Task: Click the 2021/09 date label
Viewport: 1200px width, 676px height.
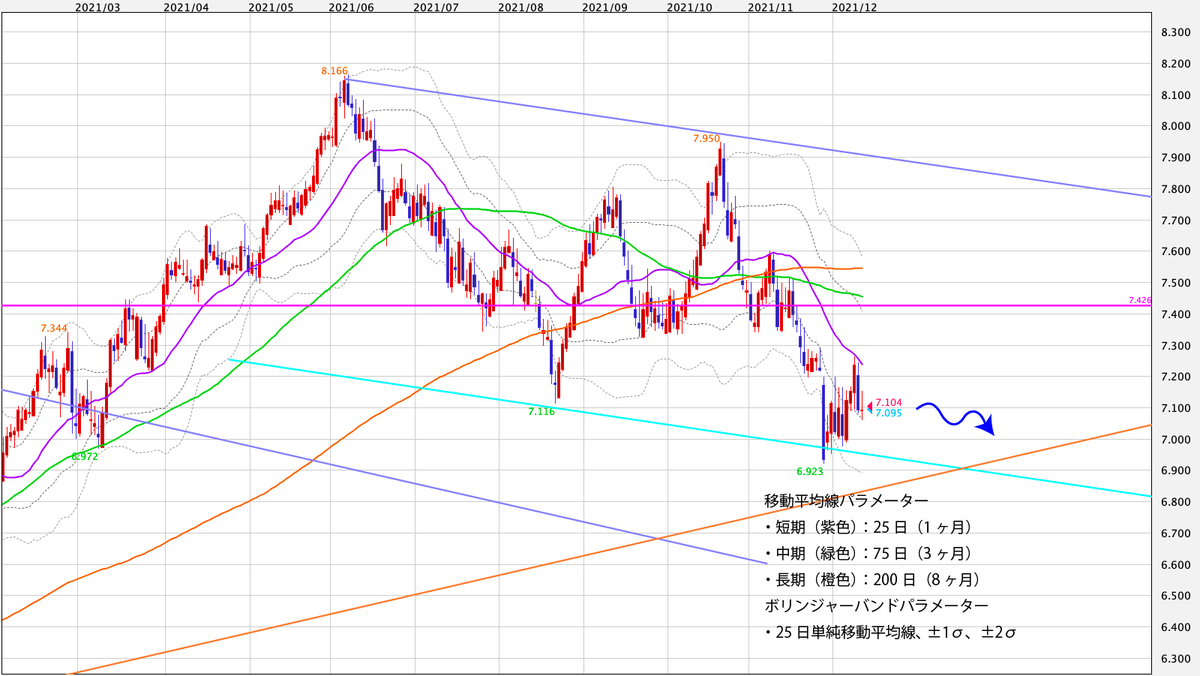Action: pos(604,6)
